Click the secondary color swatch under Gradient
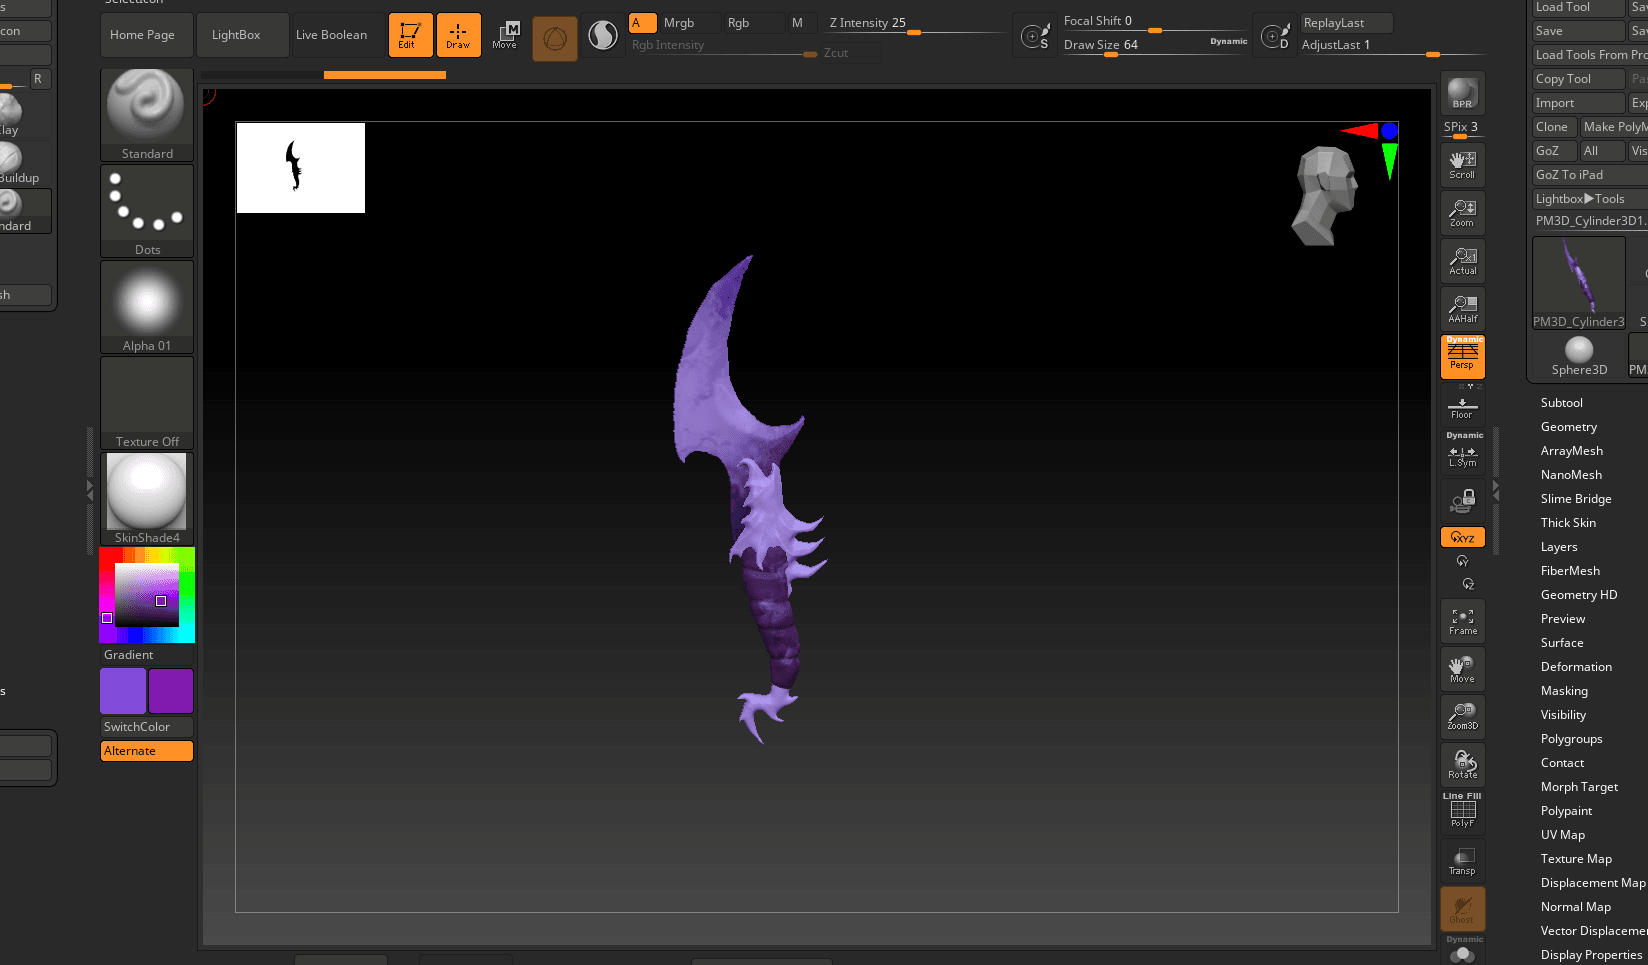 click(x=171, y=691)
